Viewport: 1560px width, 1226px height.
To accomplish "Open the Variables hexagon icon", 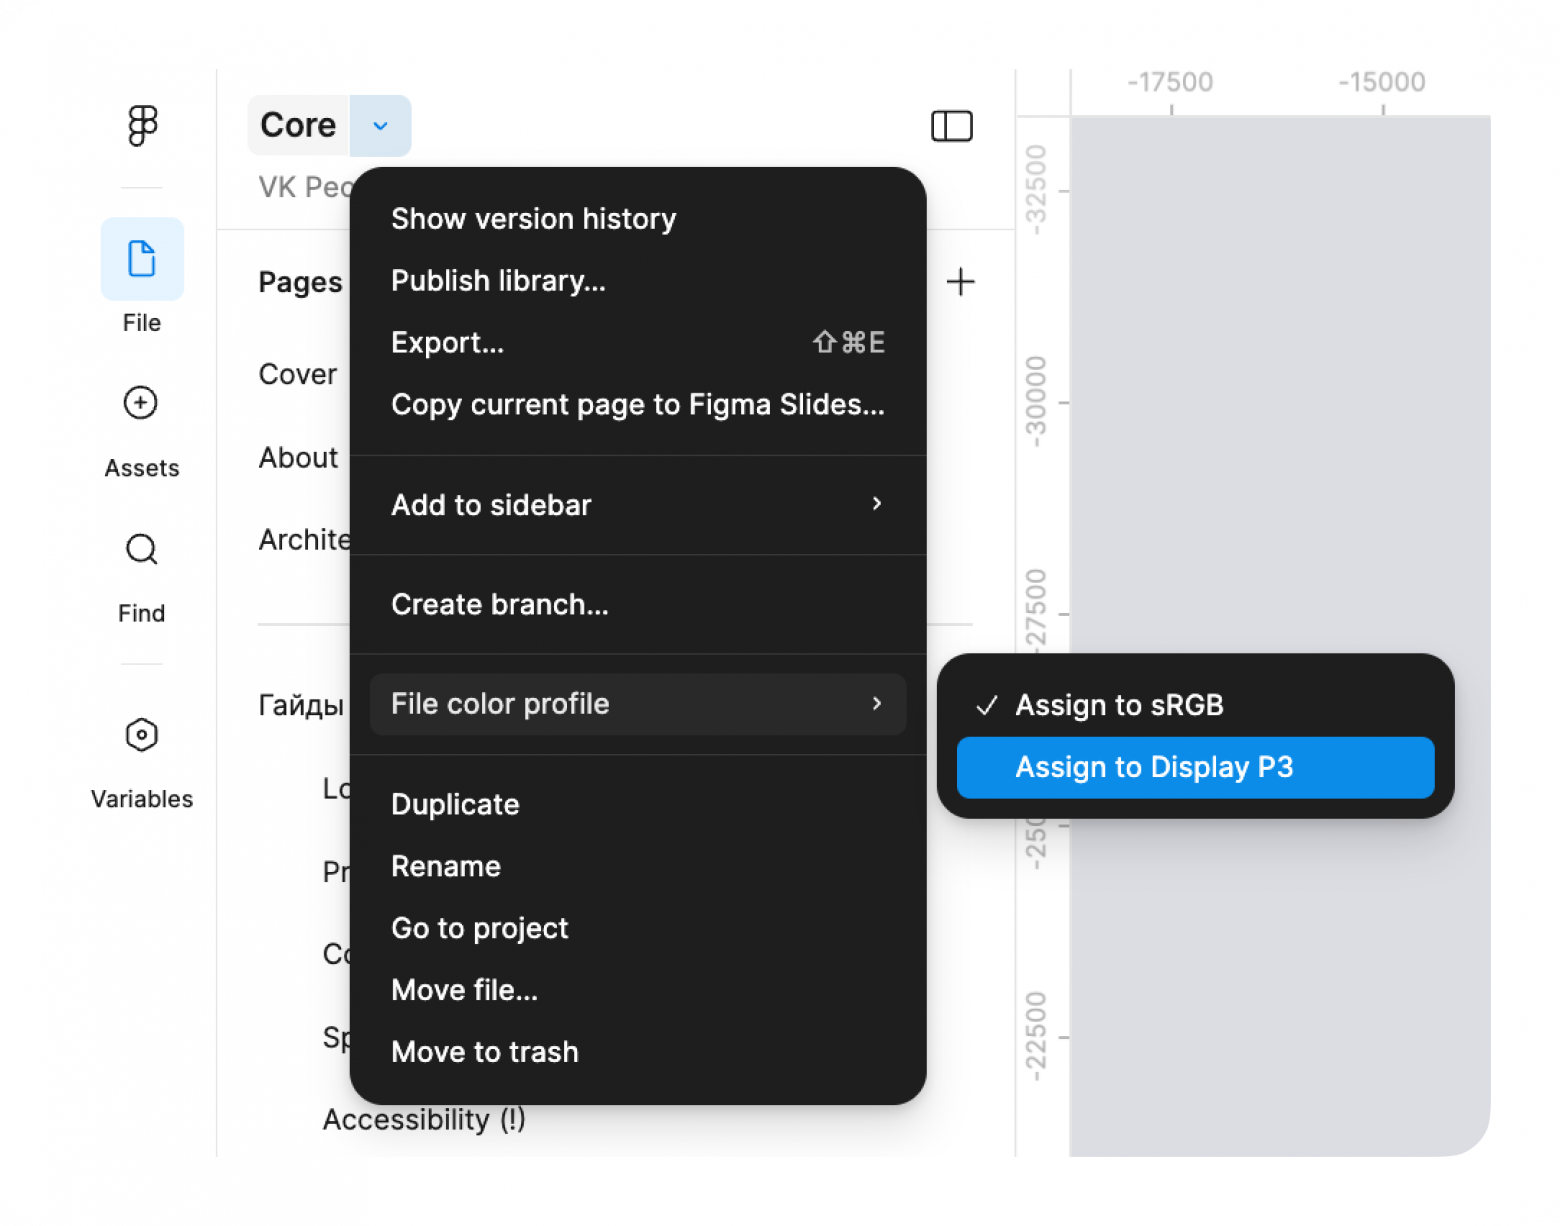I will point(141,735).
